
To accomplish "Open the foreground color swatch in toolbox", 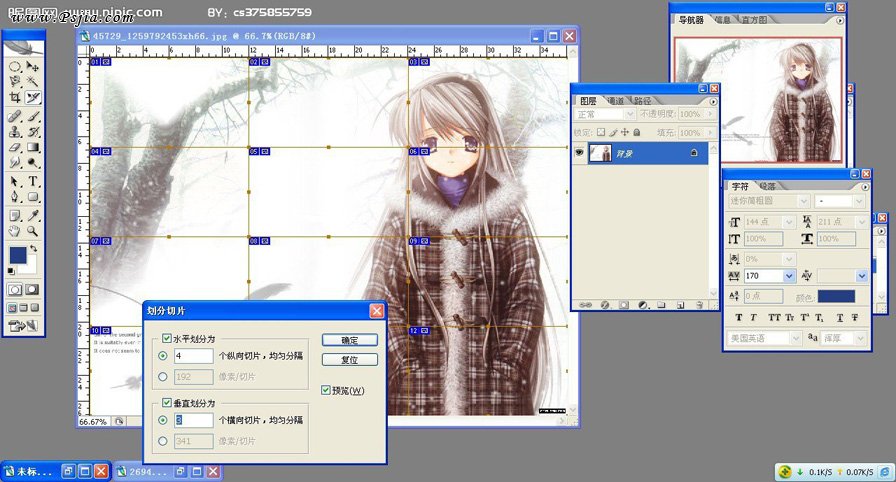I will [18, 255].
